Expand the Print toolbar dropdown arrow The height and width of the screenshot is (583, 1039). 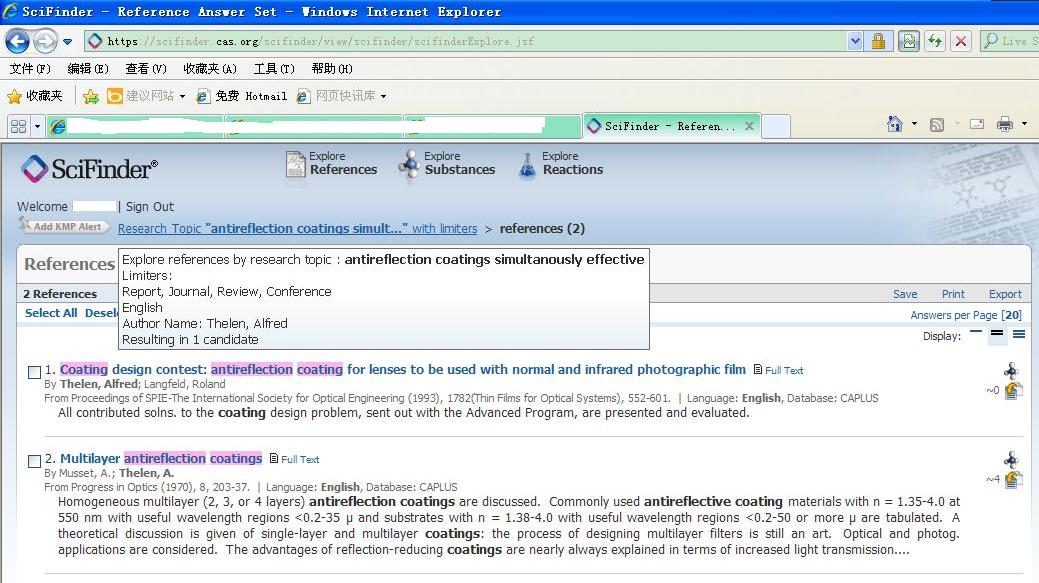[1024, 124]
